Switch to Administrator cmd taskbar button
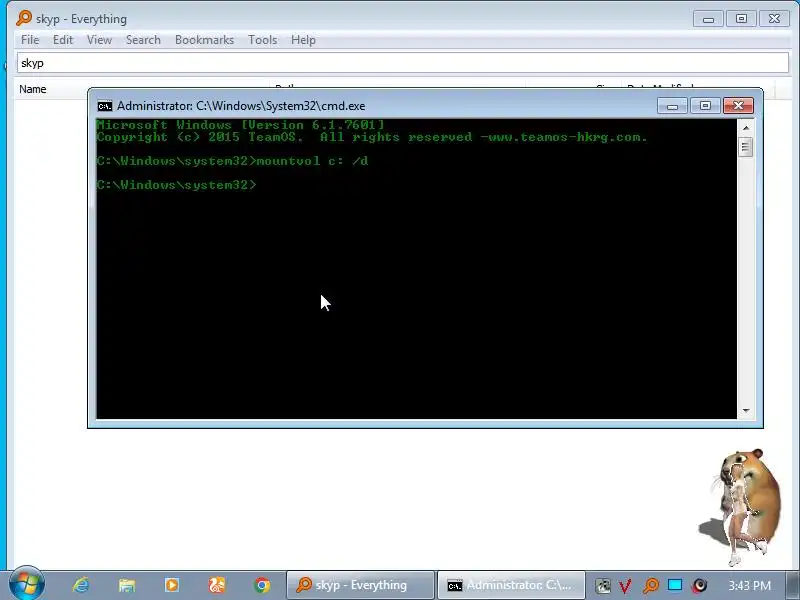This screenshot has height=600, width=800. 511,585
